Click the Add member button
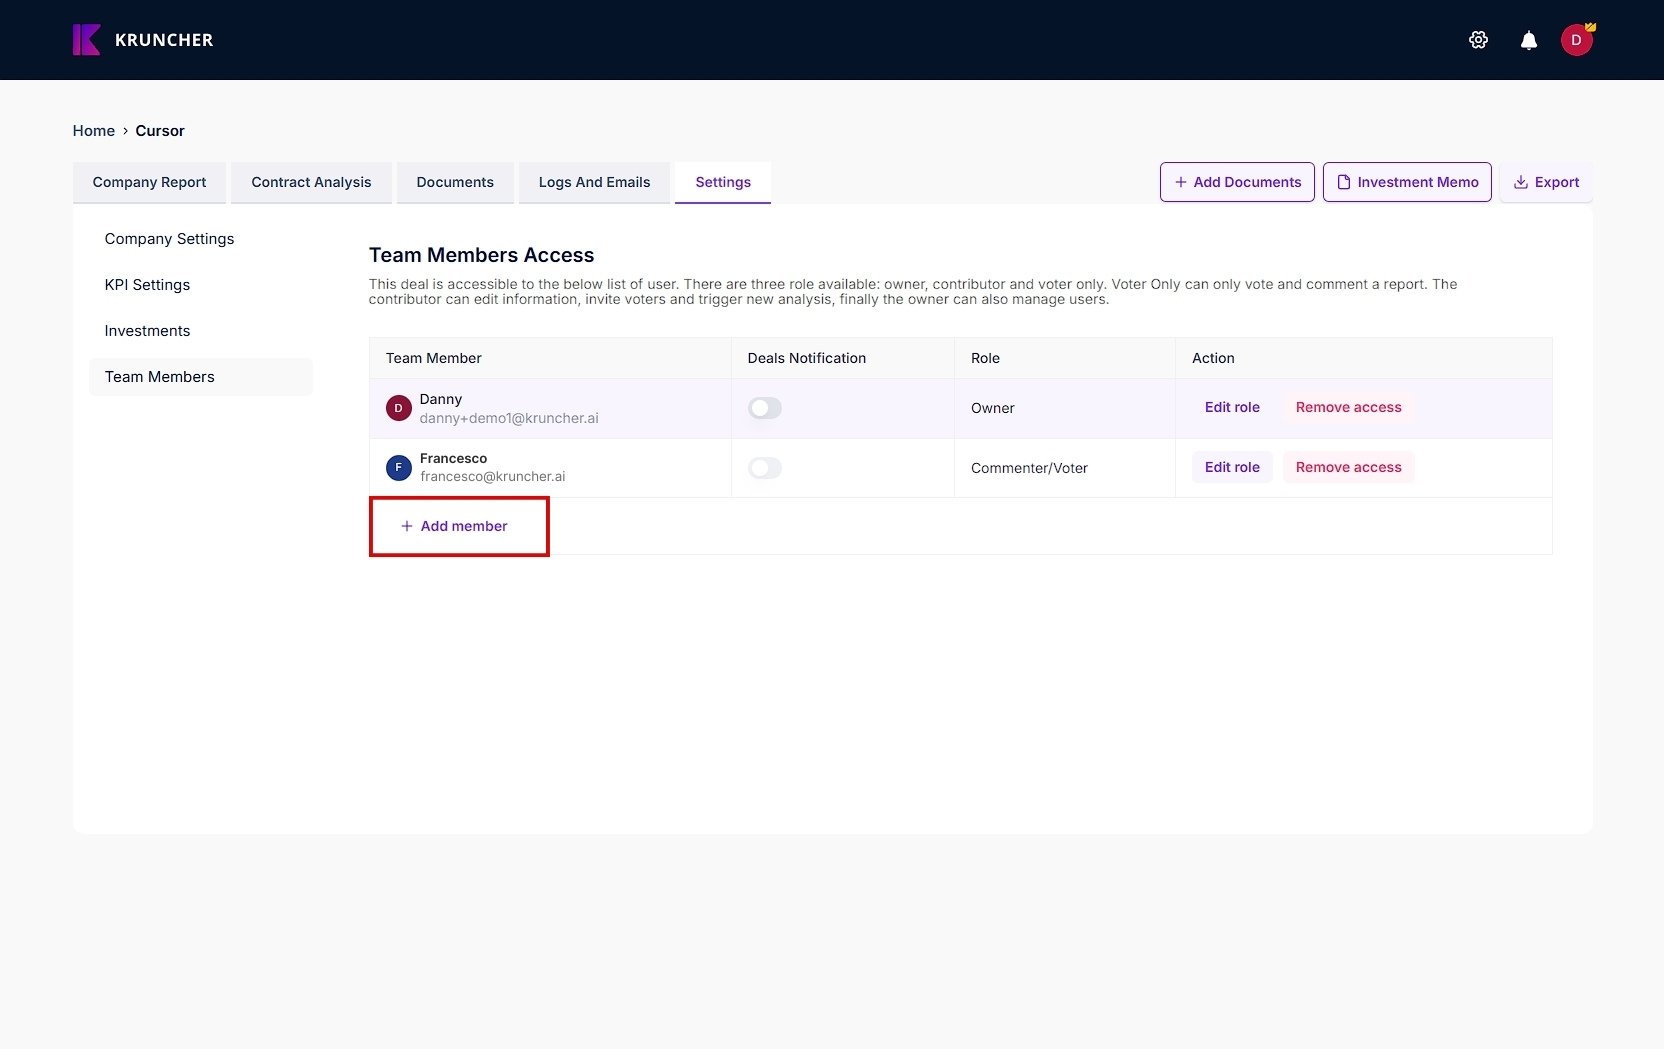The width and height of the screenshot is (1664, 1049). (454, 526)
